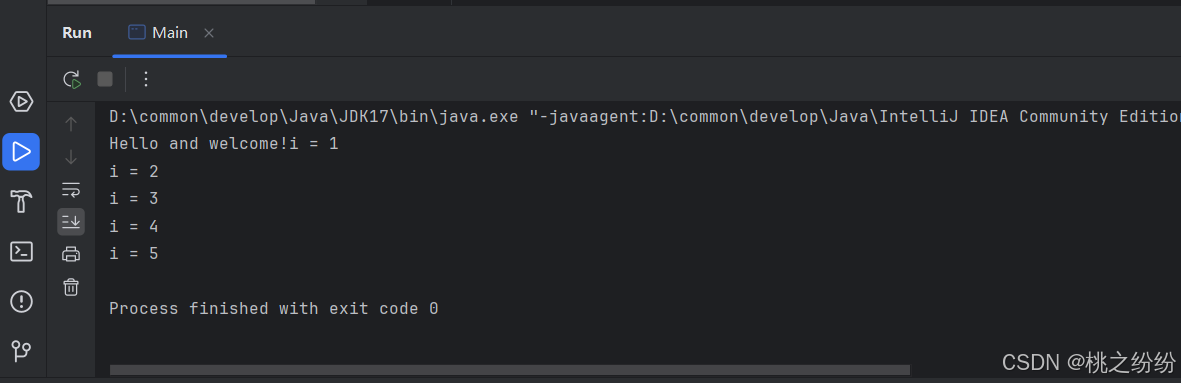Screen dimensions: 1181x383
Task: Open the Services tool window
Action: pos(21,101)
